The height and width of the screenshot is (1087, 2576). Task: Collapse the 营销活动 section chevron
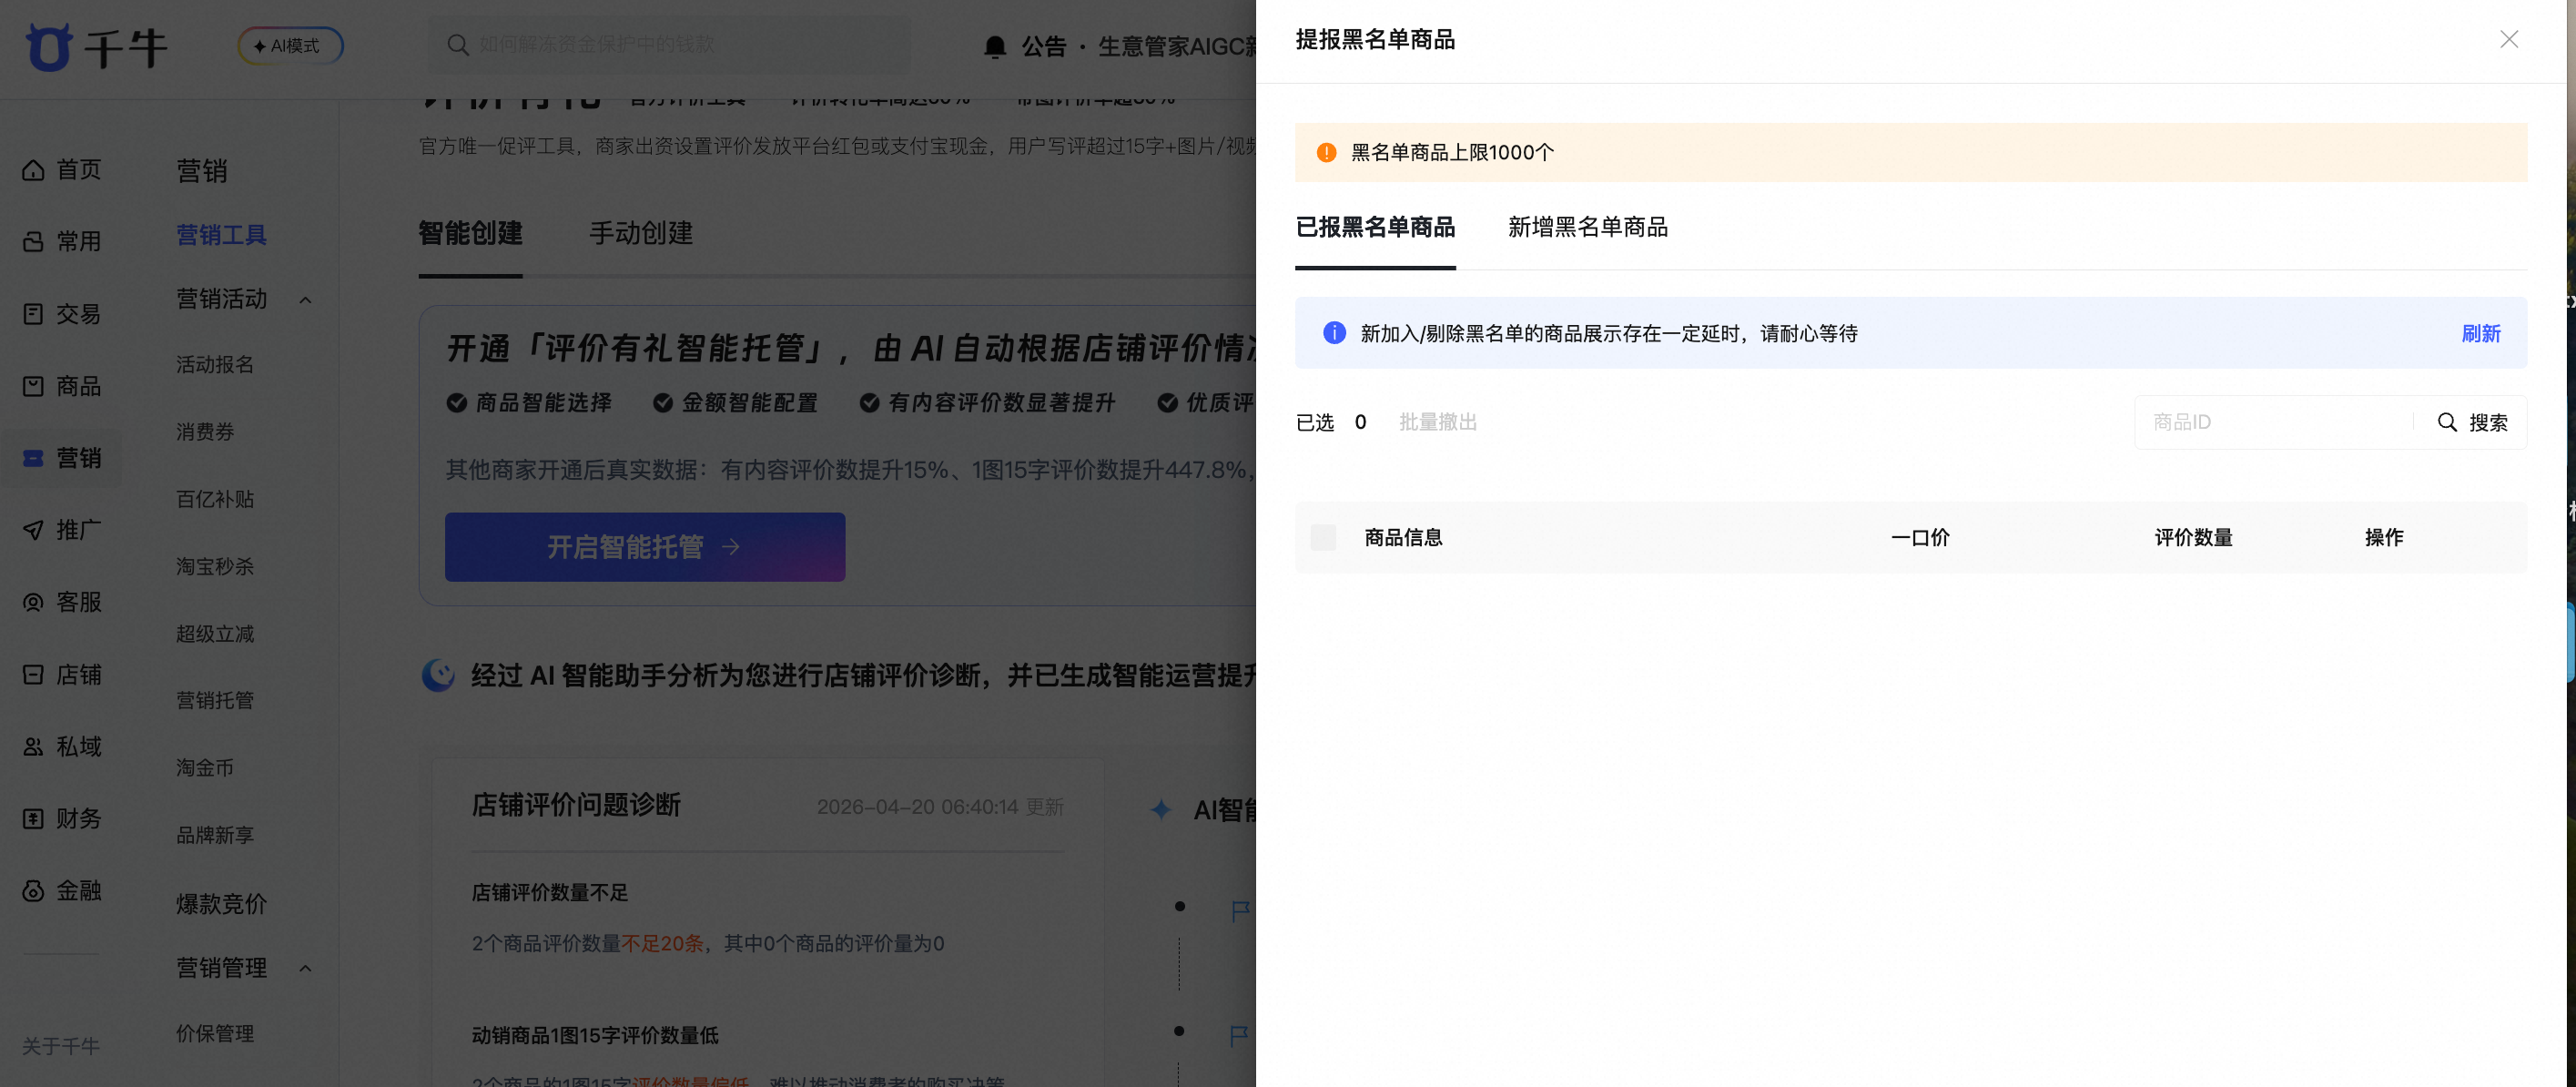[x=306, y=300]
